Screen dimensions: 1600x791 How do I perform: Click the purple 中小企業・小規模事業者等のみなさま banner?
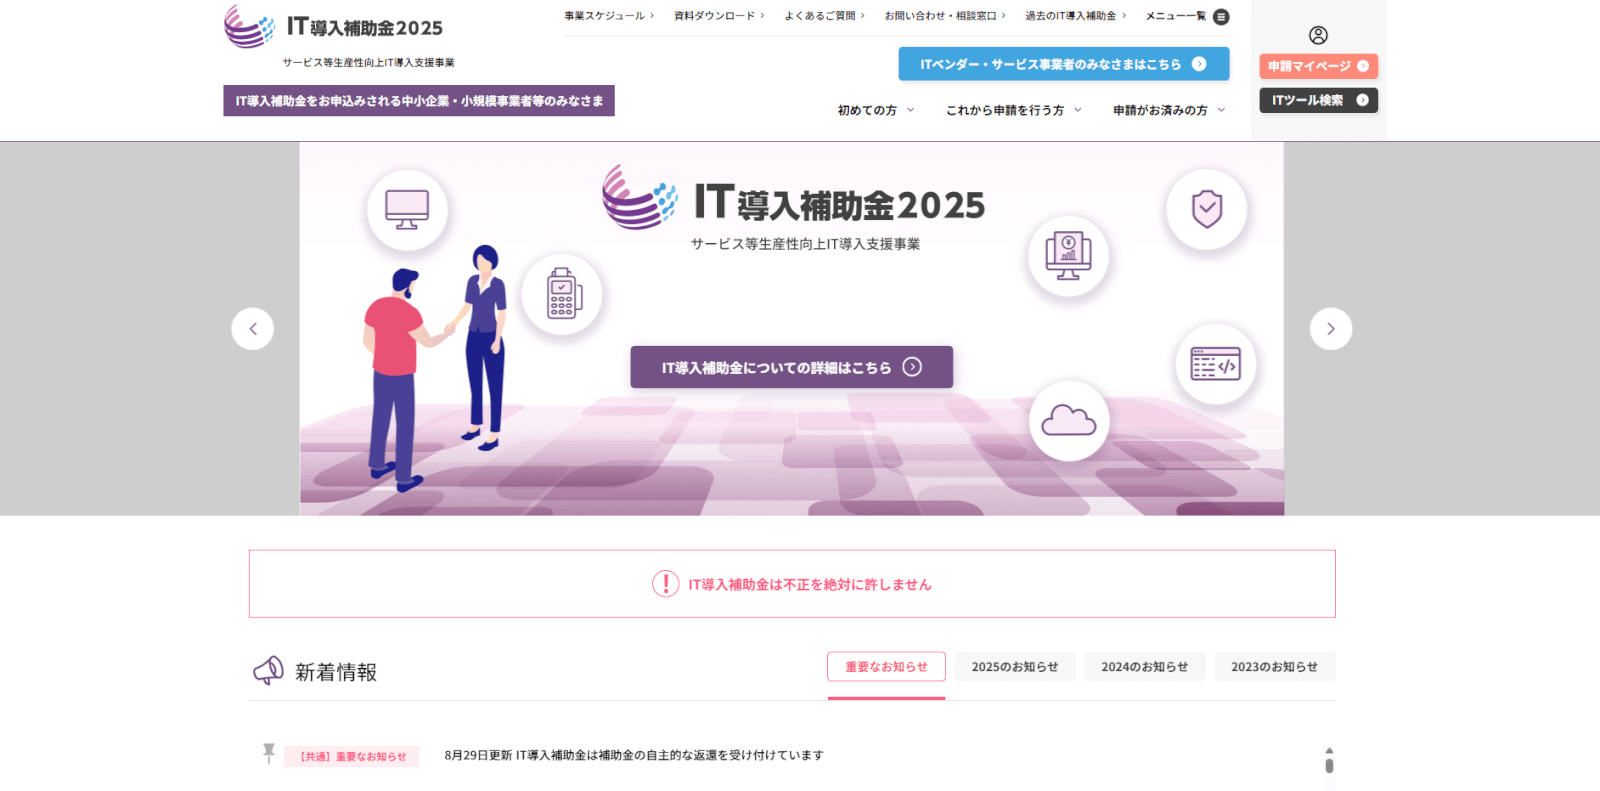tap(419, 100)
